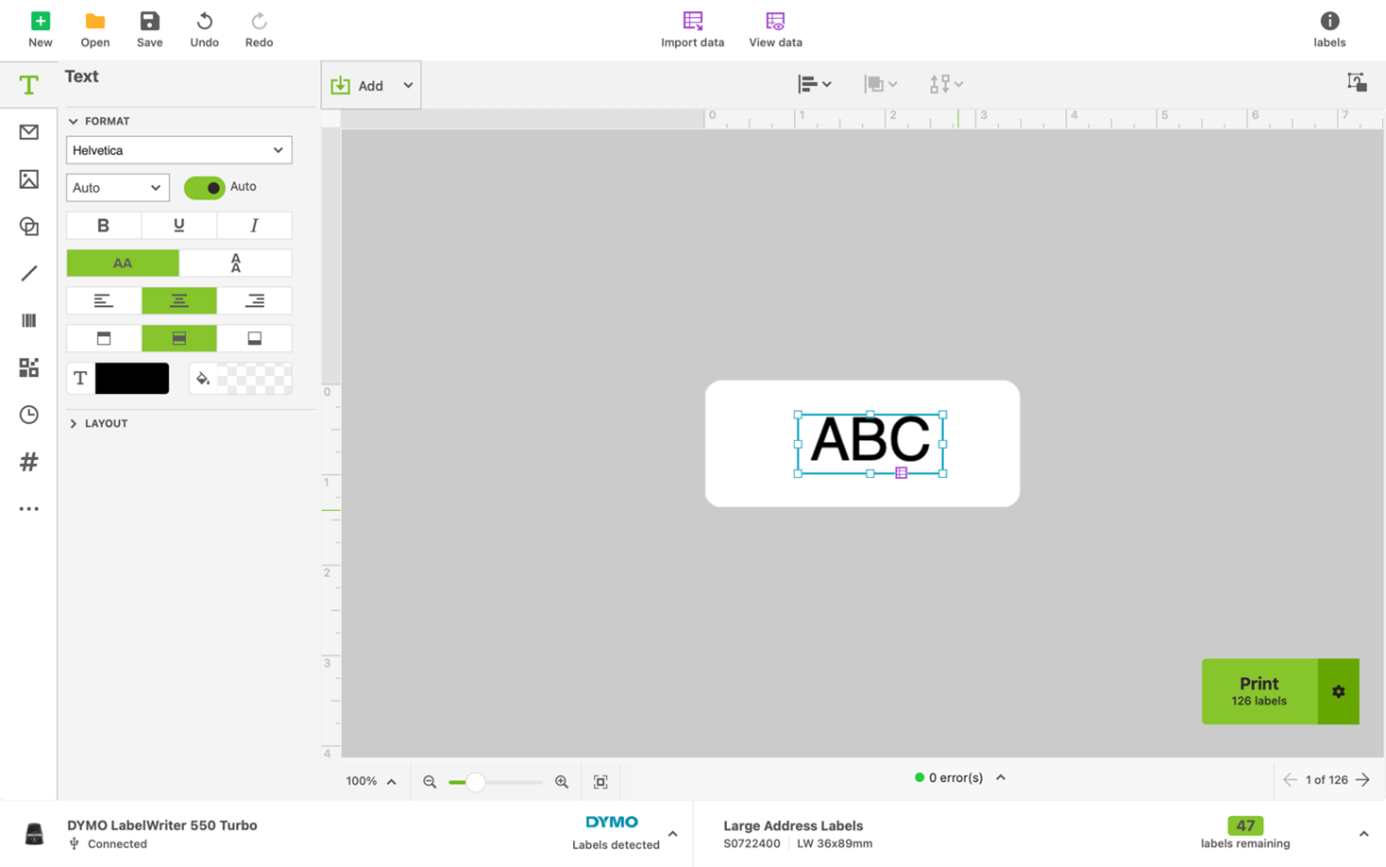Select the QR code tool
This screenshot has height=867, width=1386.
[29, 367]
